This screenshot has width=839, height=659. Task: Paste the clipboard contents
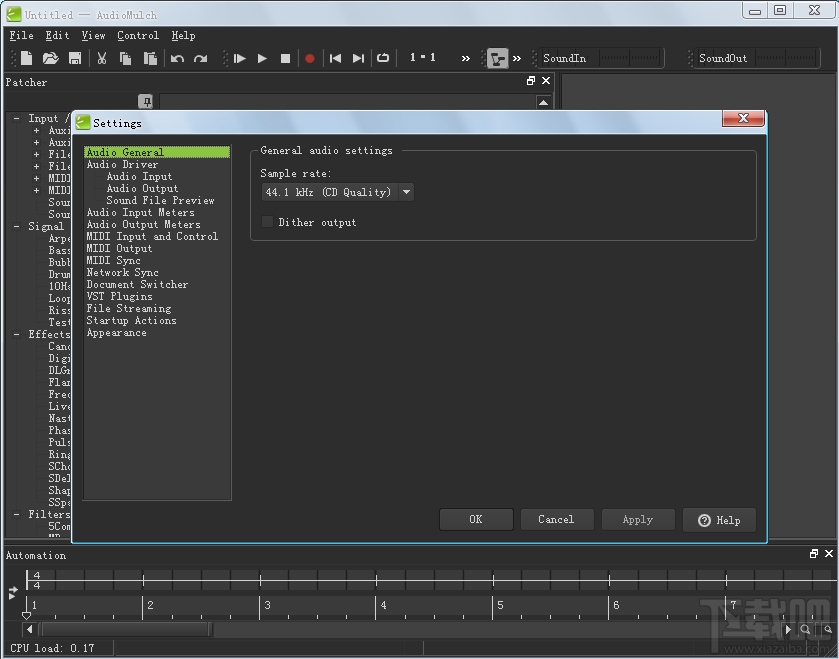(151, 58)
